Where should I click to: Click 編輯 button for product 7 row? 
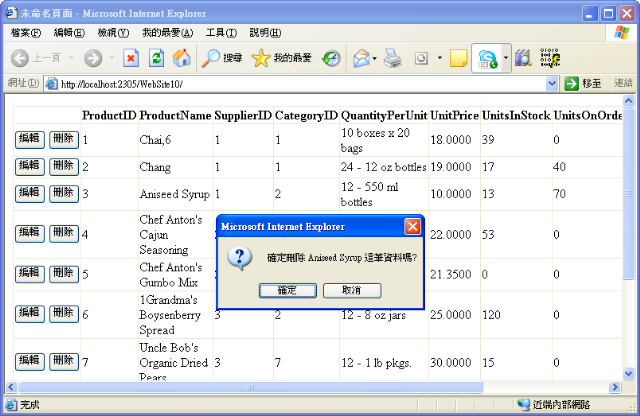pos(29,362)
